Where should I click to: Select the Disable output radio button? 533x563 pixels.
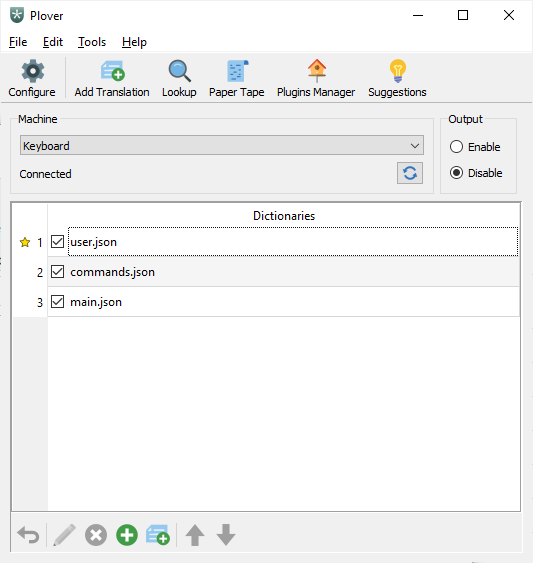point(456,173)
